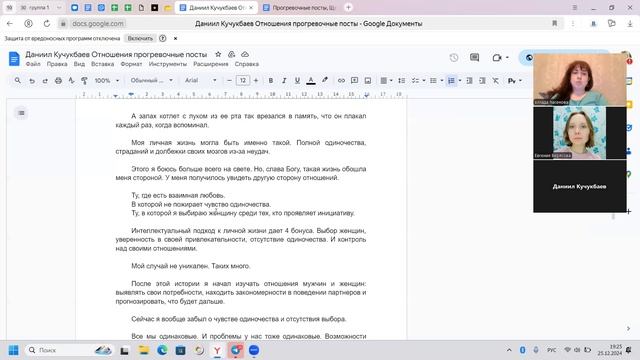Open the numbered list dropdown arrow
This screenshot has width=640, height=360.
pos(460,81)
